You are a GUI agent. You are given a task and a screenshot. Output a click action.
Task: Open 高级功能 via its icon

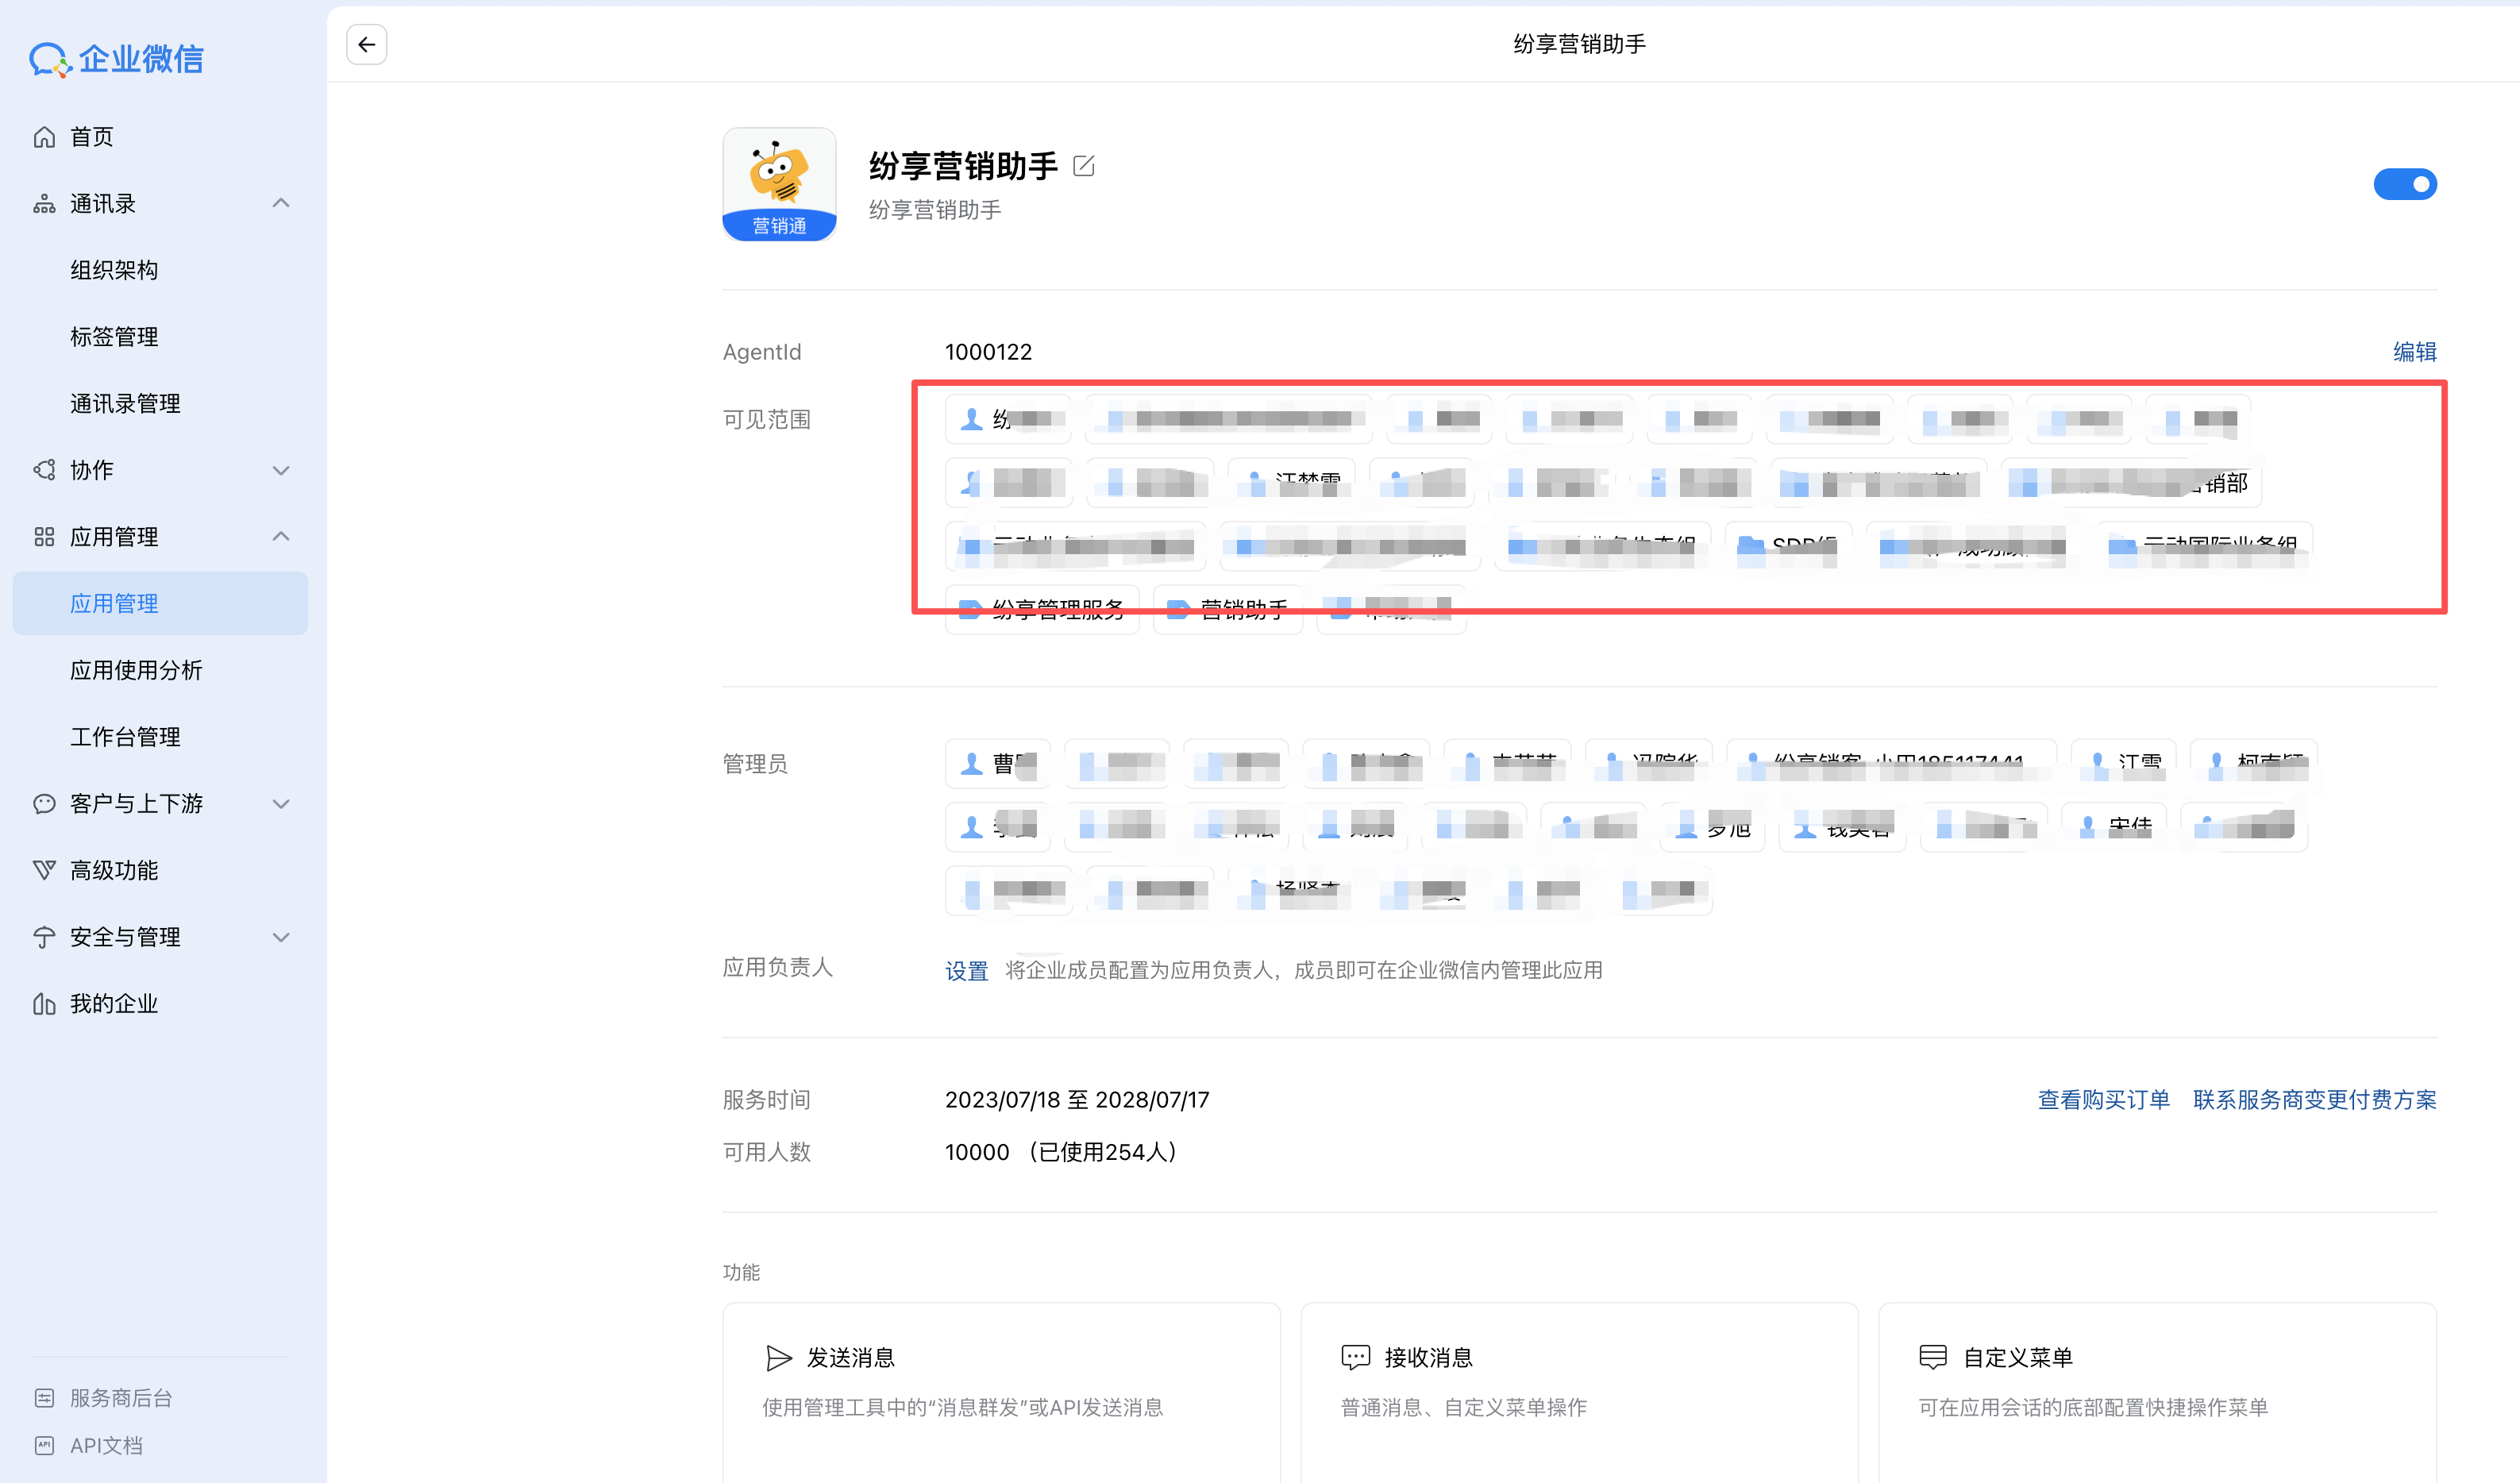[x=44, y=870]
